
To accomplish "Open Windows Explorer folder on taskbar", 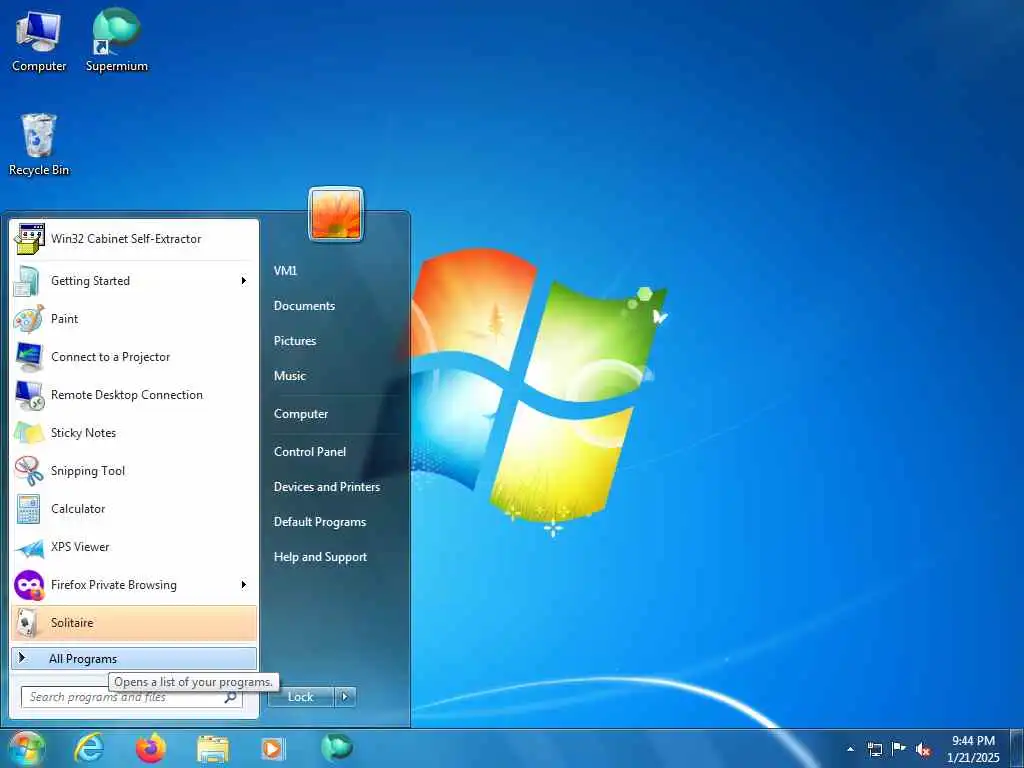I will click(213, 749).
